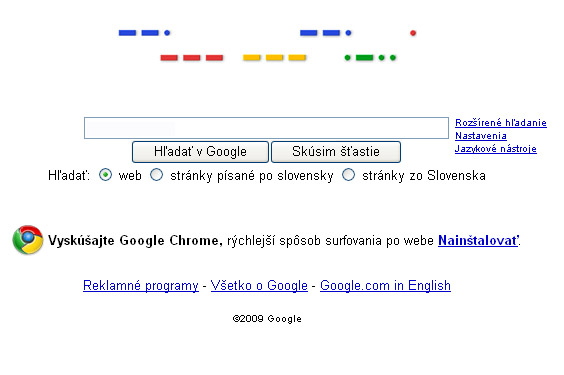Screen dimensions: 564x375
Task: Open the "Jazykové nástroje" link
Action: [x=496, y=149]
